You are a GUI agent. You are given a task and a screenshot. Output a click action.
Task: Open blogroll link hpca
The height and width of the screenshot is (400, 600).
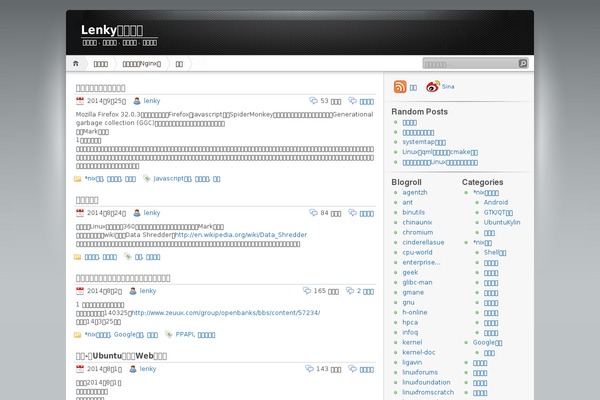pos(410,322)
